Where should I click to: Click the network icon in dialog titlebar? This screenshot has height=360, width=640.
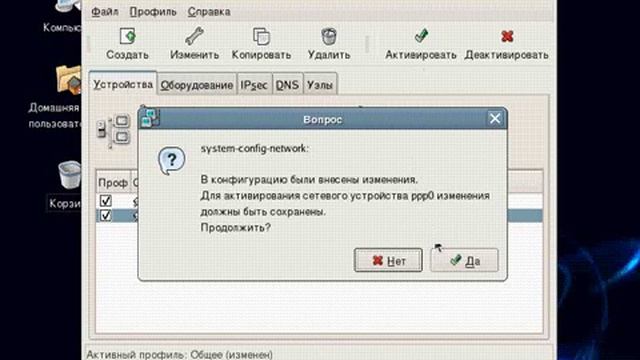tap(150, 118)
